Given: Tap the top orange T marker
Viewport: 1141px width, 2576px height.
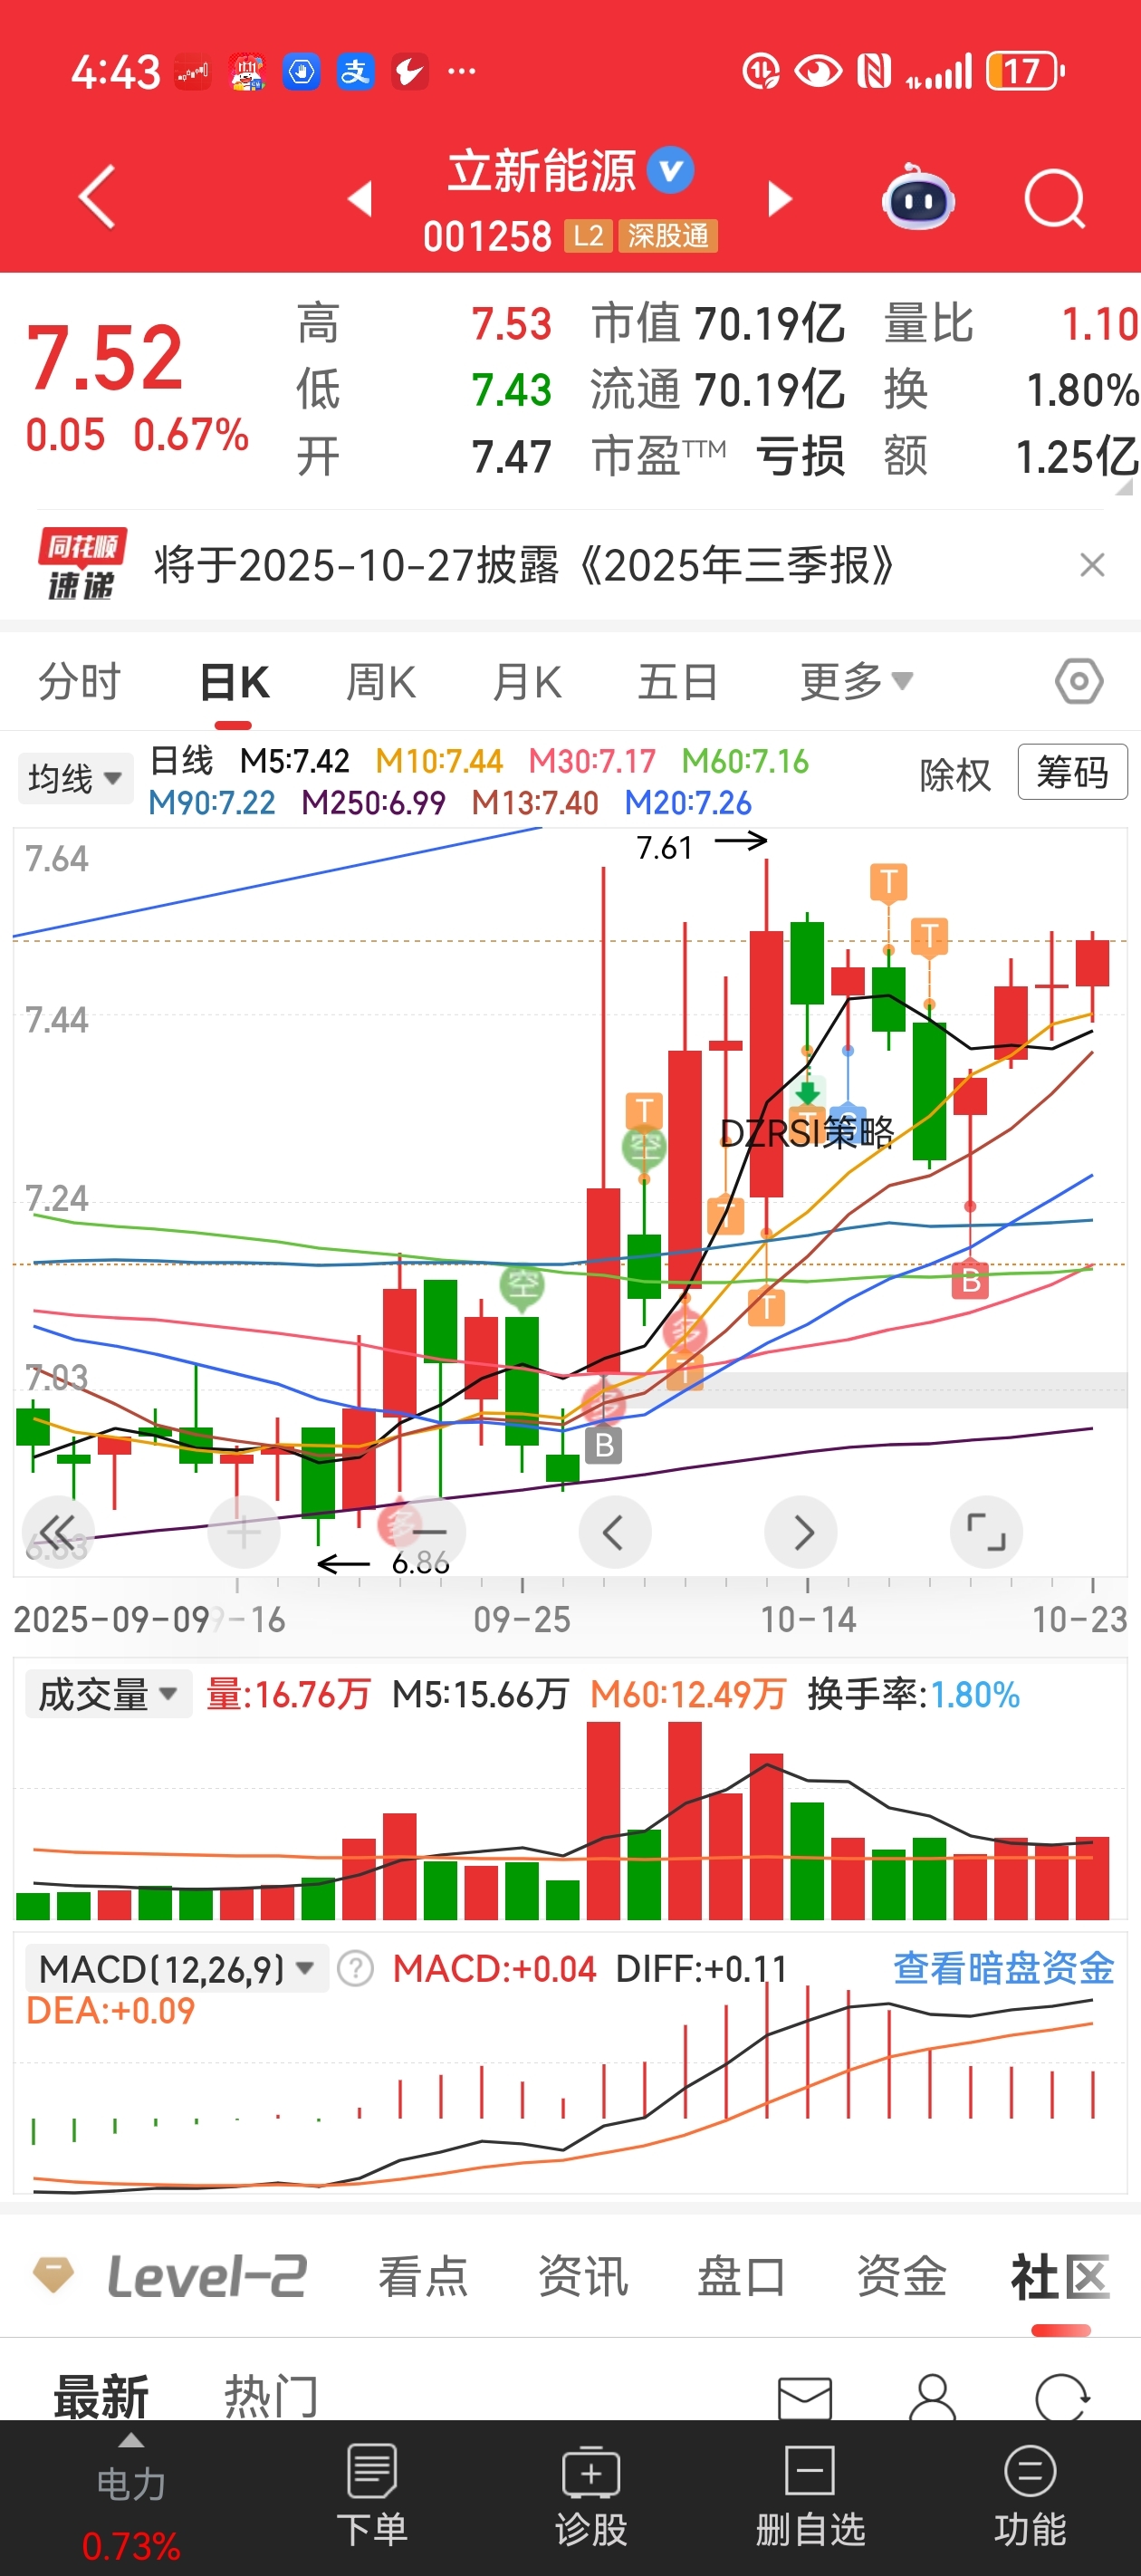Looking at the screenshot, I should (888, 882).
